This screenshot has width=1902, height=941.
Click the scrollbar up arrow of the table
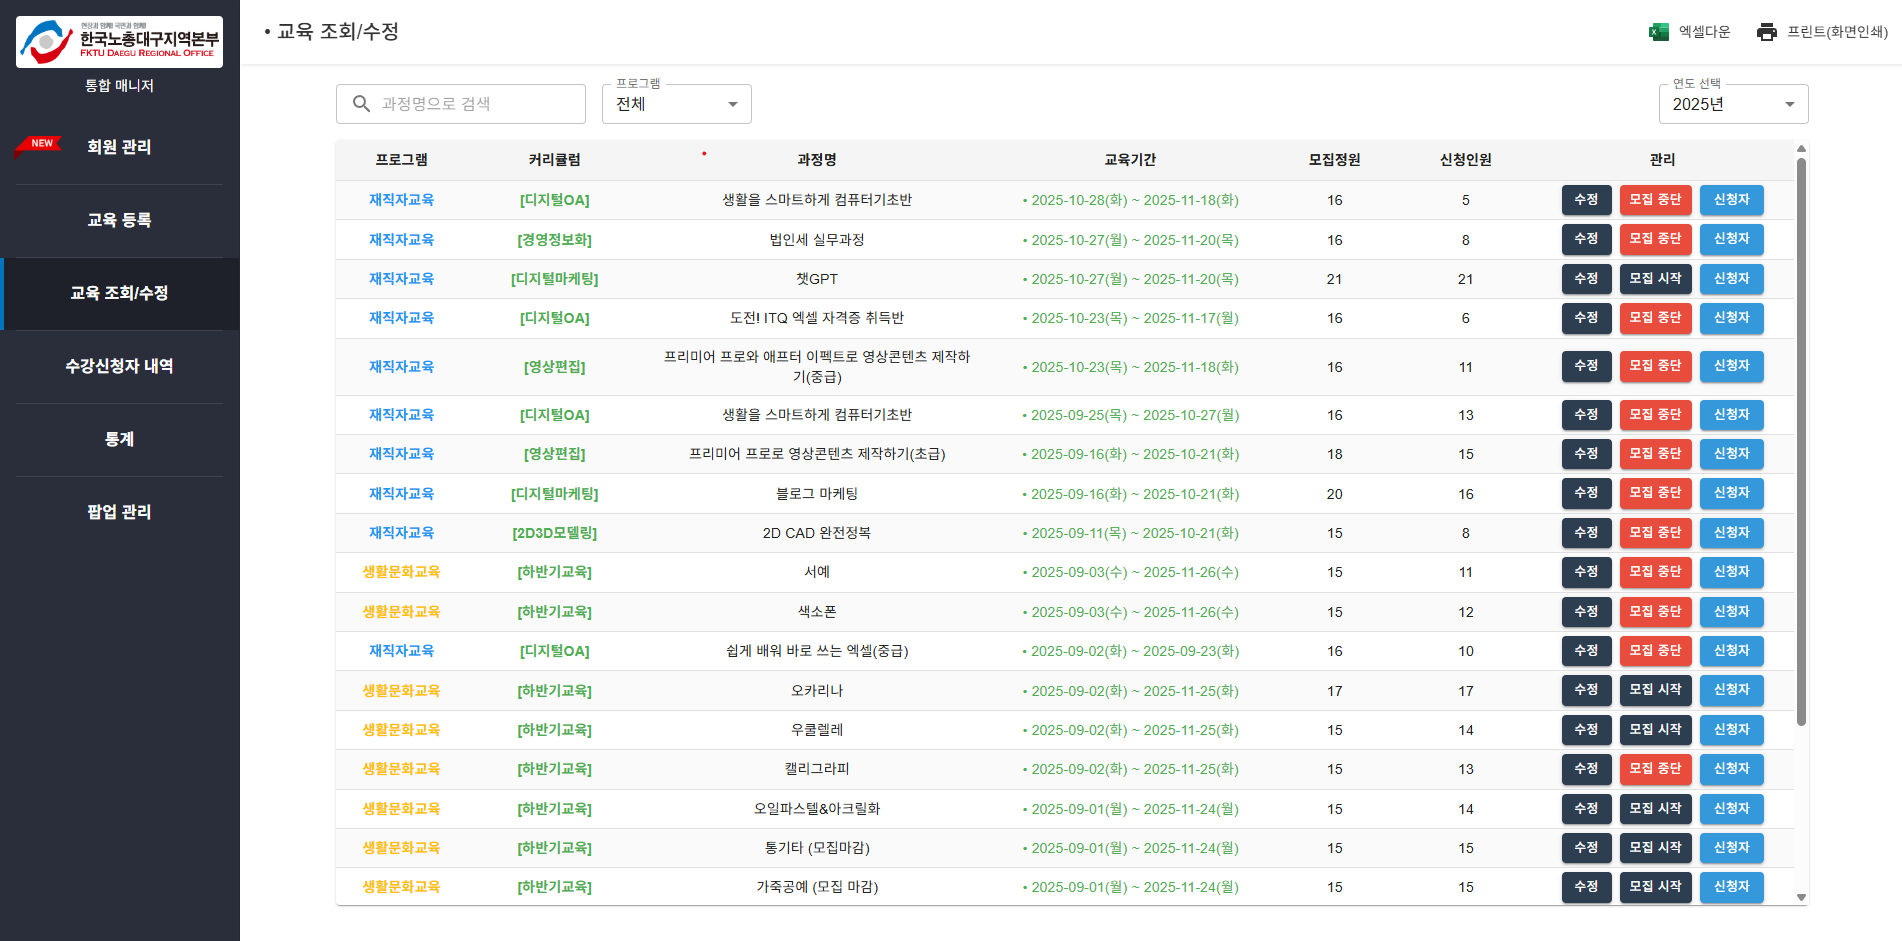pyautogui.click(x=1801, y=150)
